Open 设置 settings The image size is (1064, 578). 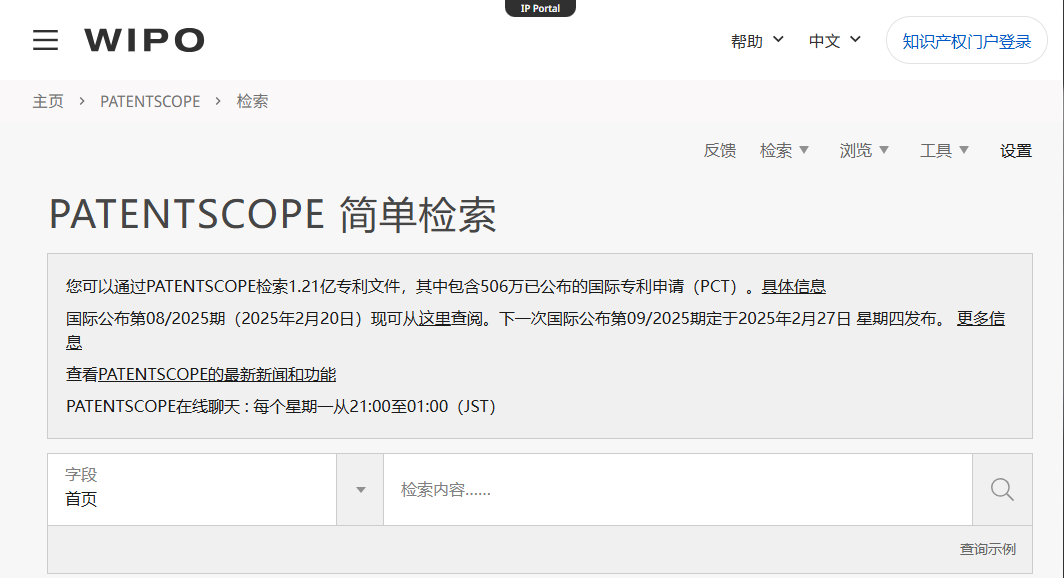pyautogui.click(x=1016, y=150)
